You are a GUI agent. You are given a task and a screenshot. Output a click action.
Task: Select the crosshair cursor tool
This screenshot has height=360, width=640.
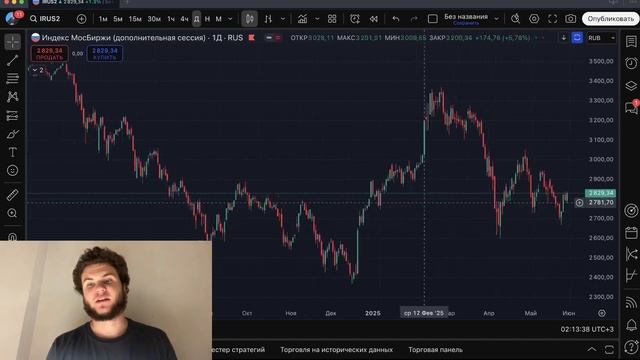13,42
